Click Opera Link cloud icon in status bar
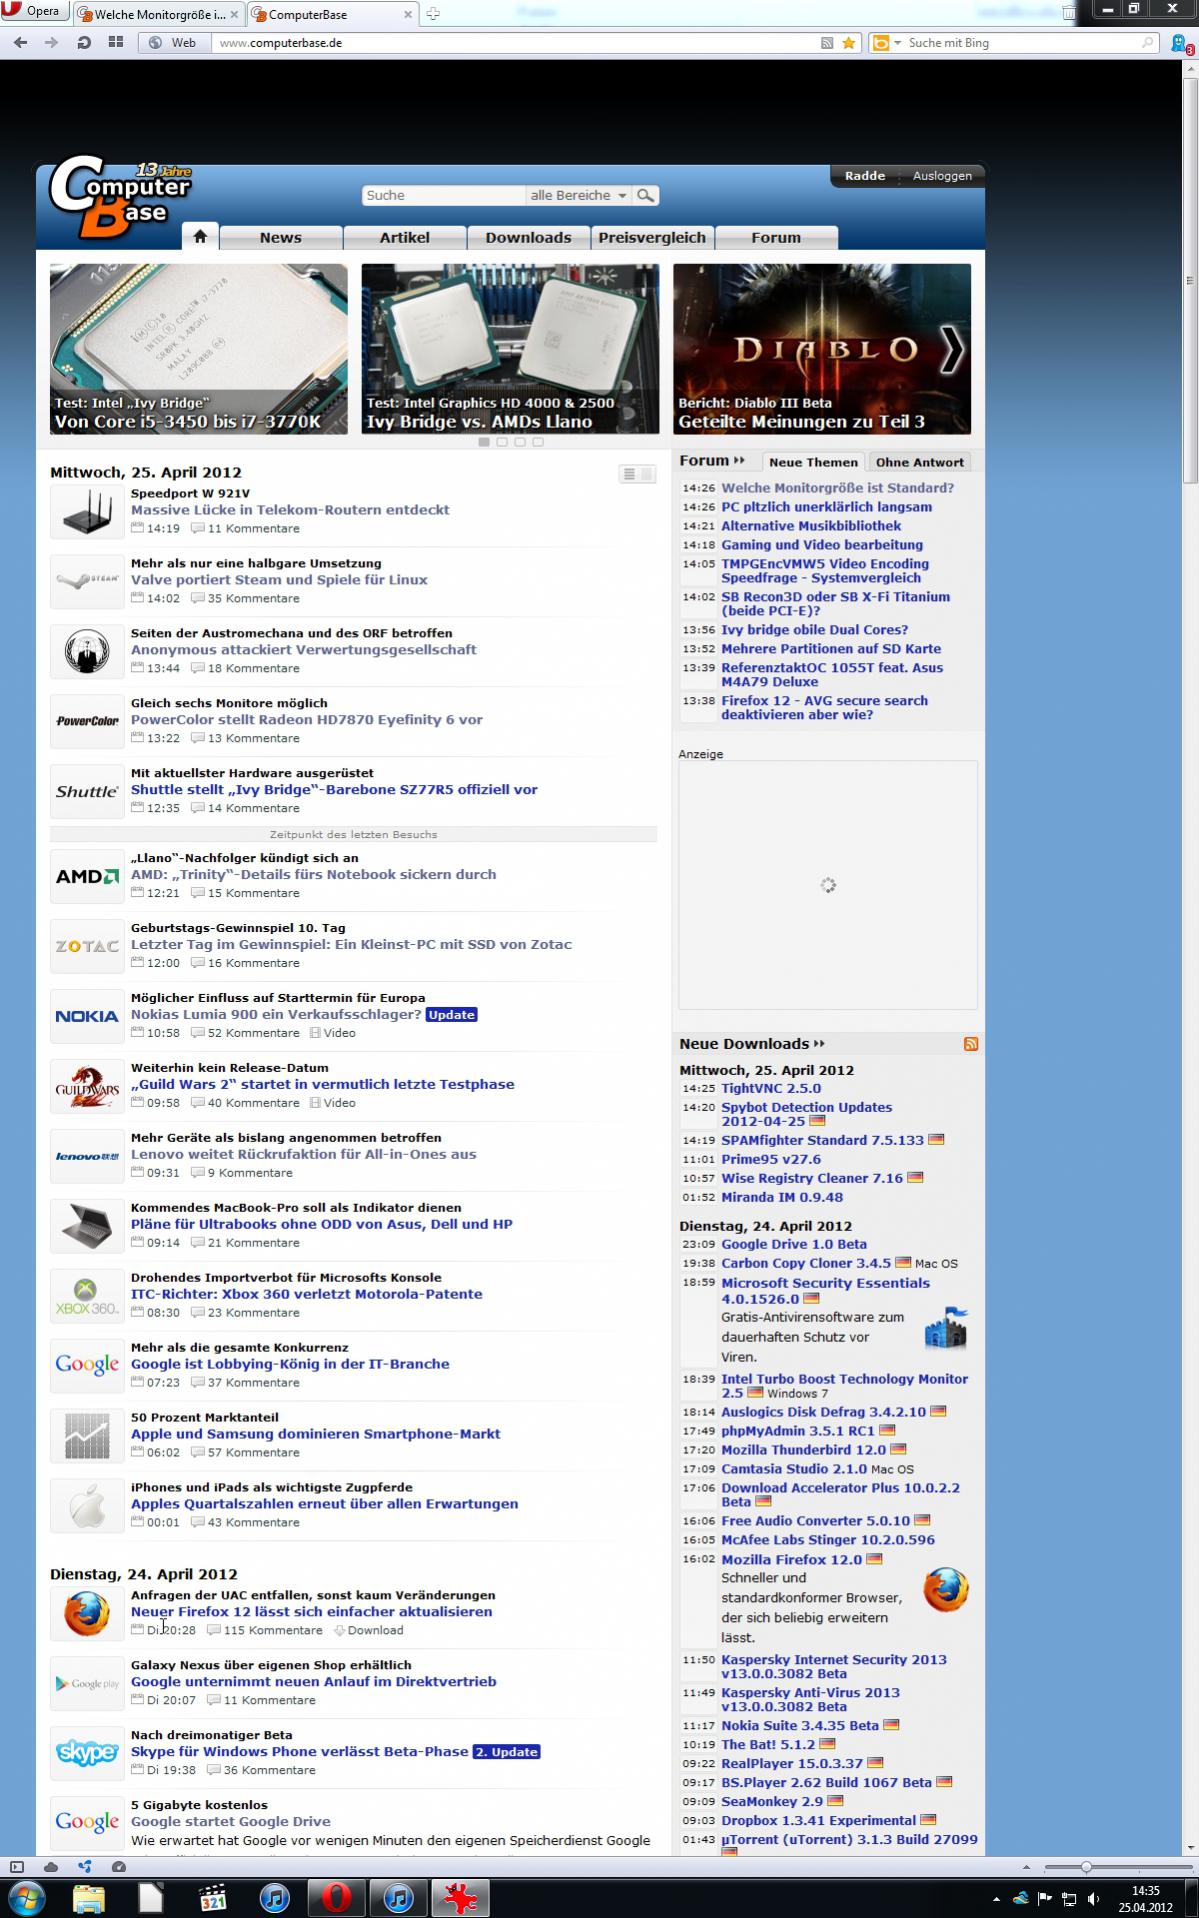1199x1918 pixels. (51, 1866)
